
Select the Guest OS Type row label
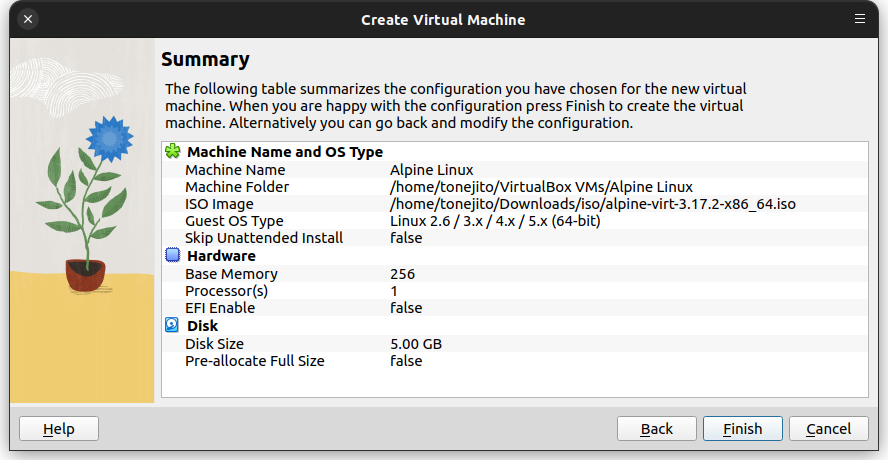[234, 221]
